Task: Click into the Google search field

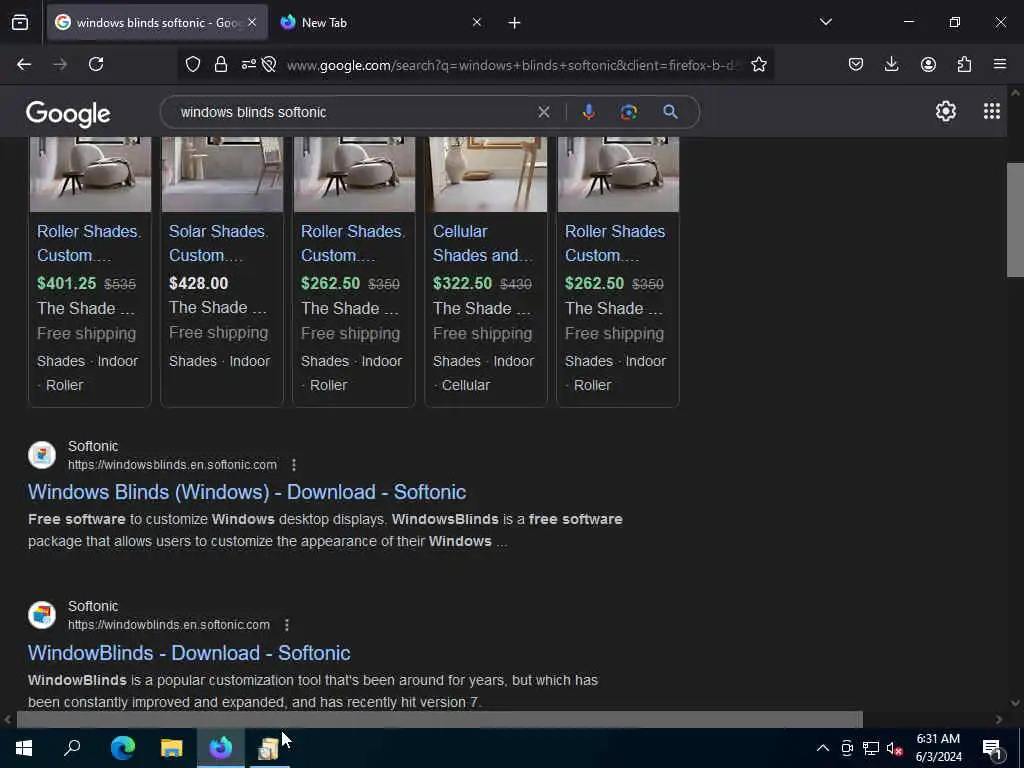Action: (x=353, y=112)
